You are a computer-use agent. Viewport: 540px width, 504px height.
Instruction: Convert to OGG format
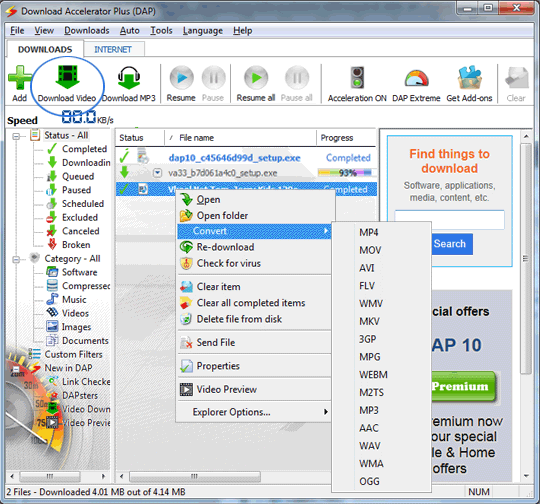point(369,481)
